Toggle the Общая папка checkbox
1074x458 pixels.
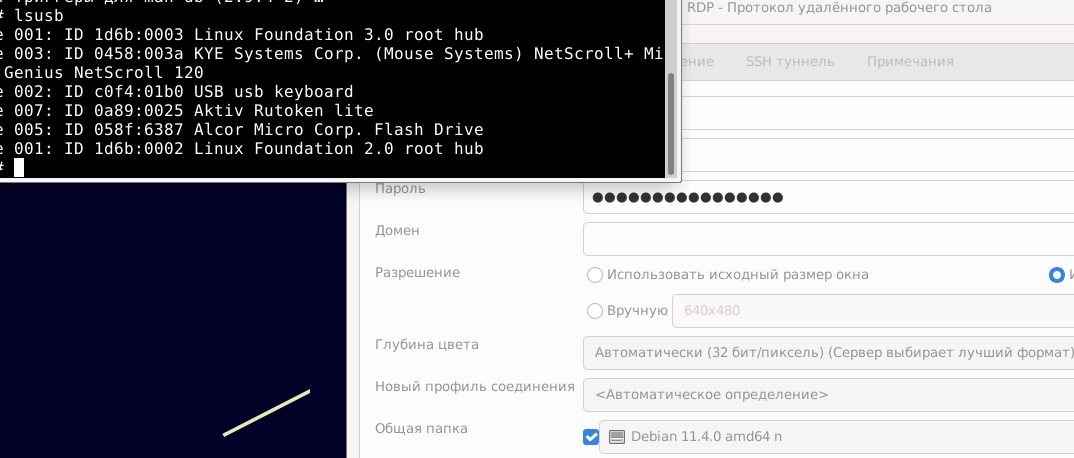[x=591, y=437]
